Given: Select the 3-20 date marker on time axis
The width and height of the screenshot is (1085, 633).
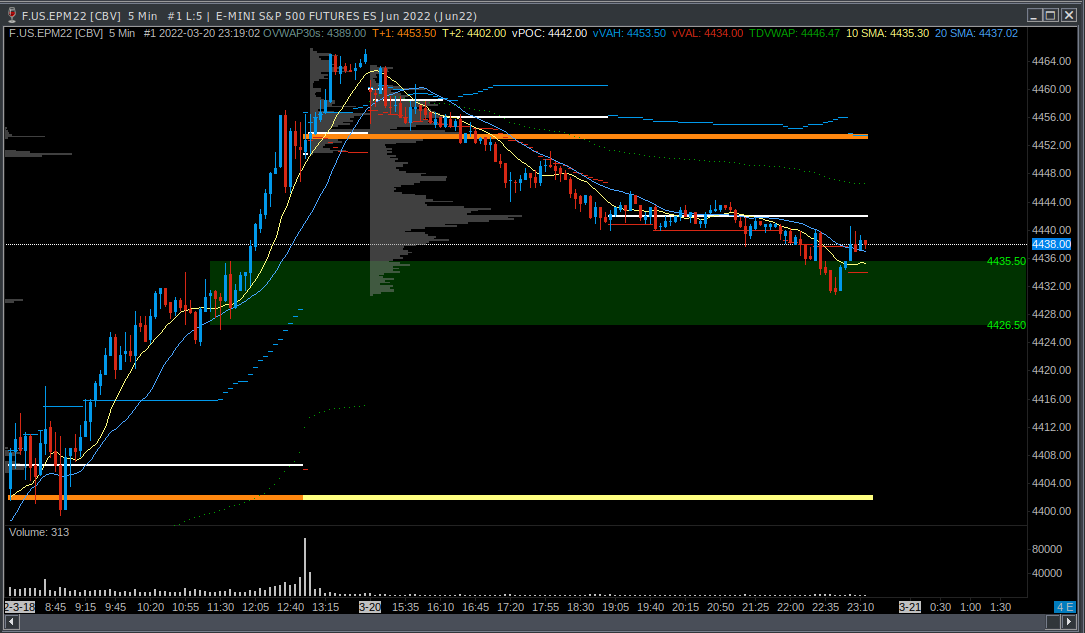Looking at the screenshot, I should [370, 607].
